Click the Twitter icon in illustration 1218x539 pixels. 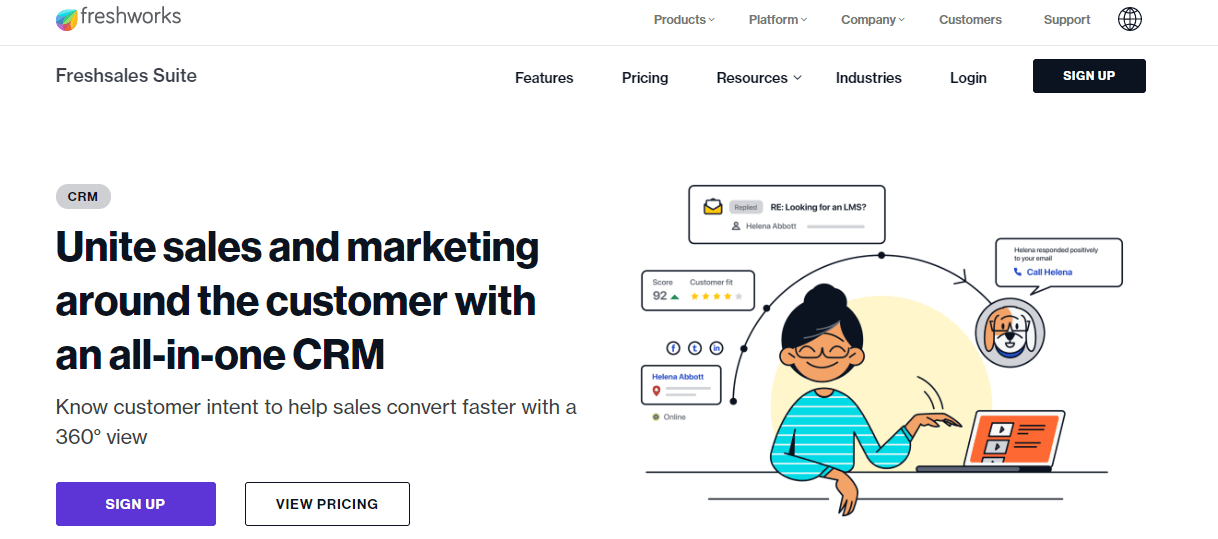(x=695, y=348)
